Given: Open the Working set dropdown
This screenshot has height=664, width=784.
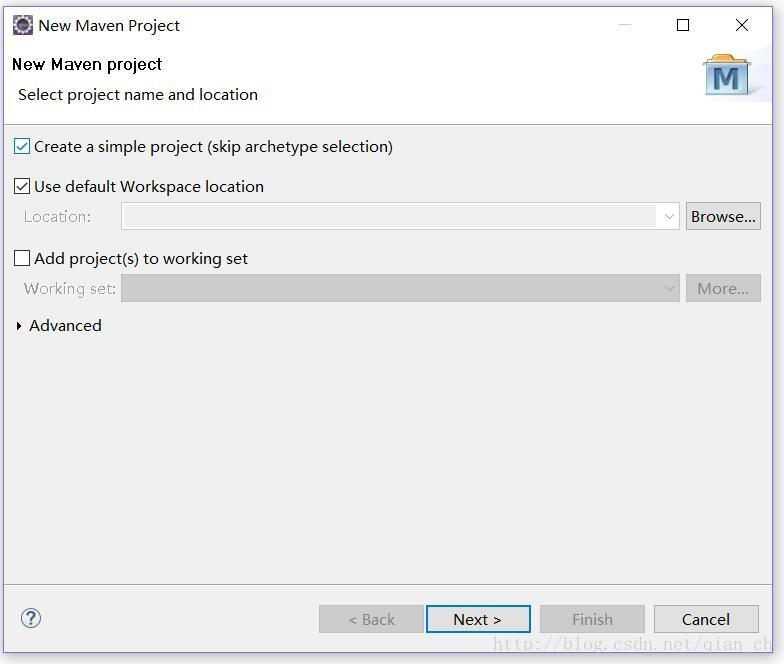Looking at the screenshot, I should click(669, 288).
